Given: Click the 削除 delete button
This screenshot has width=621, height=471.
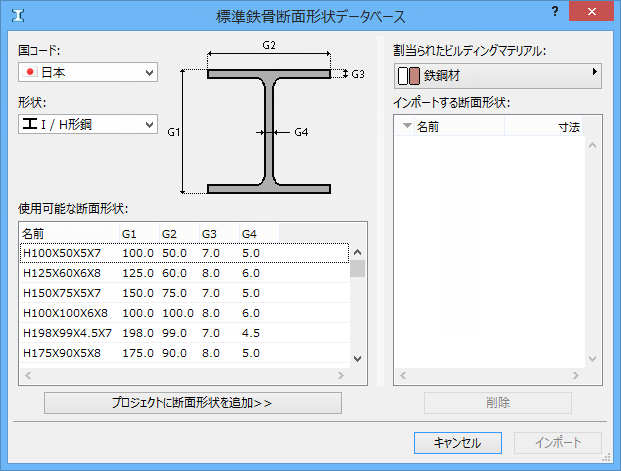Looking at the screenshot, I should point(498,403).
